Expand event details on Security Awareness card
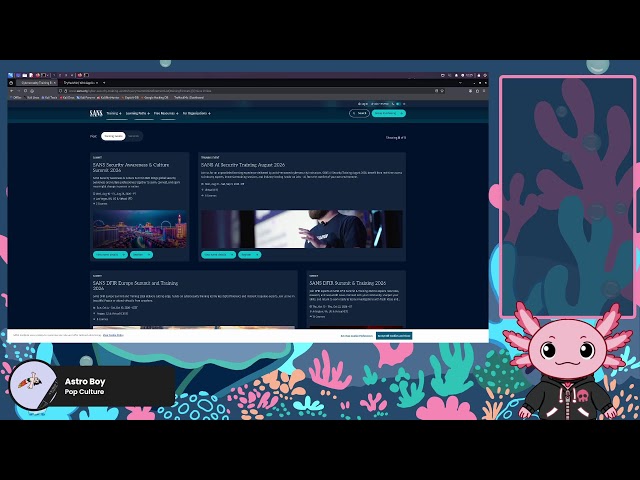 click(110, 255)
